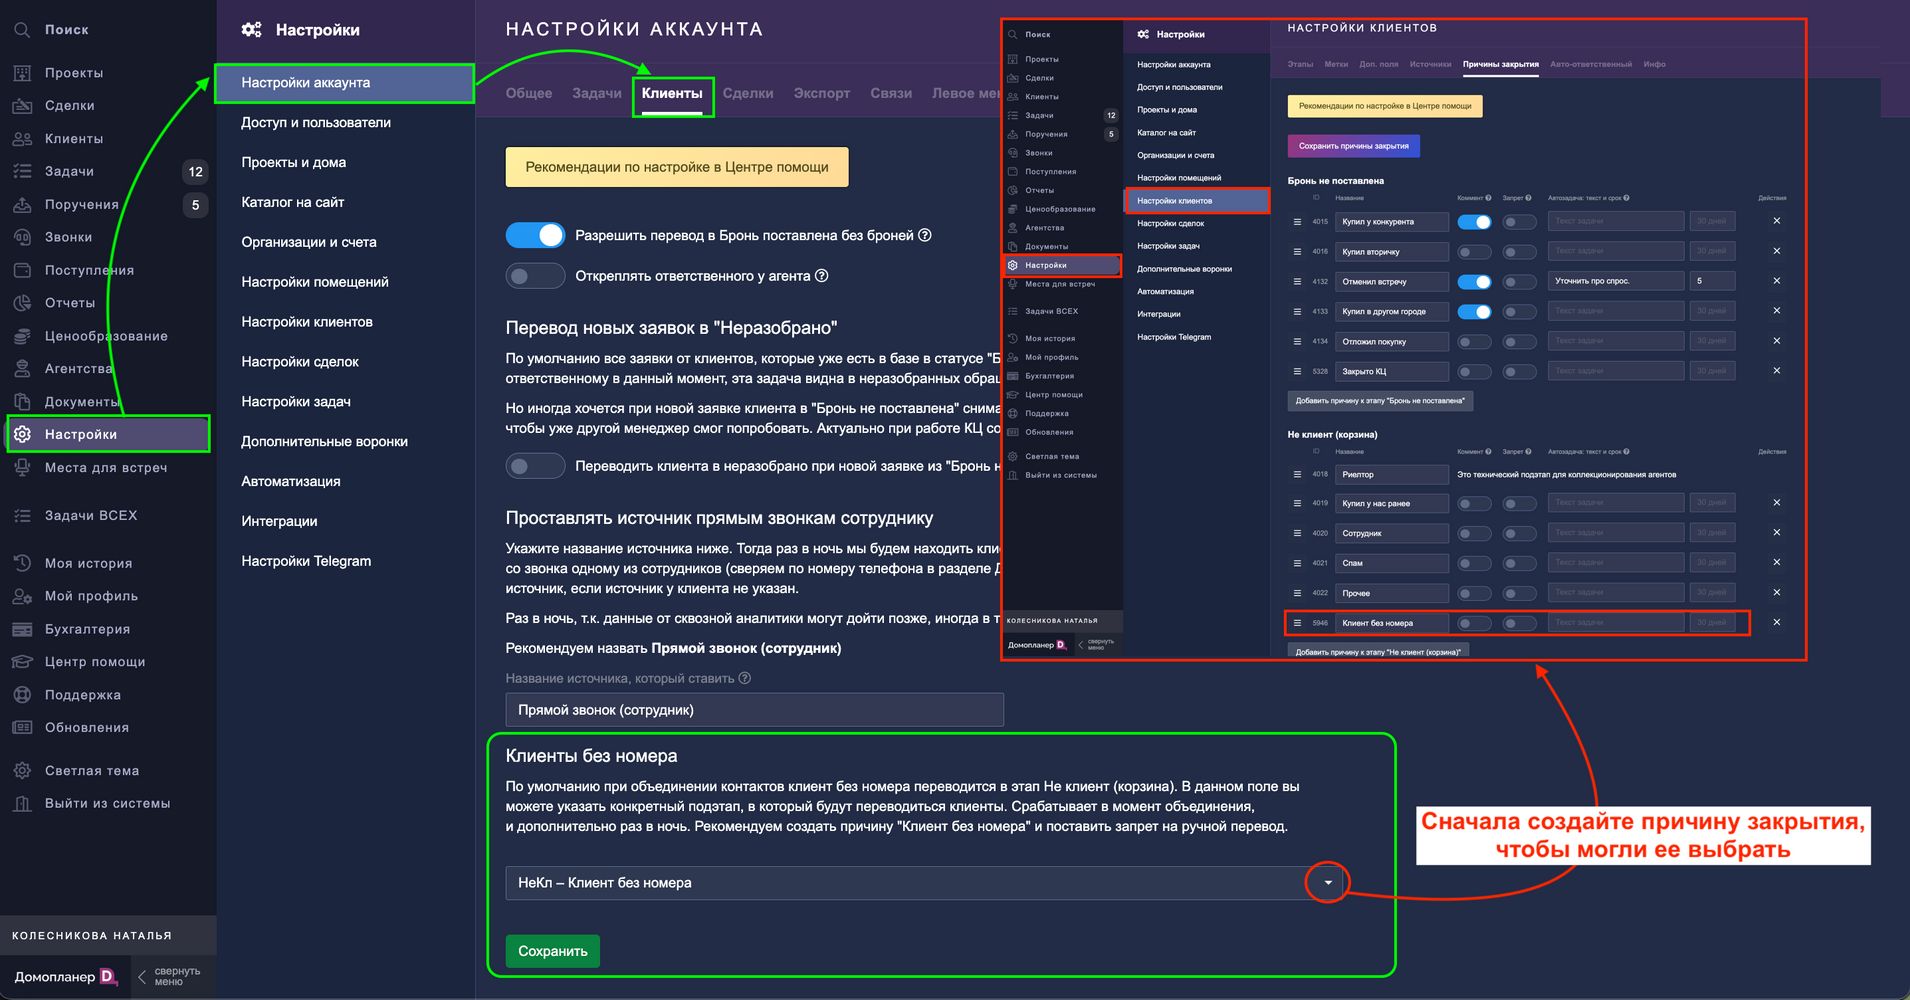Image resolution: width=1910 pixels, height=1000 pixels.
Task: Open the Моя история history icon
Action: [22, 564]
